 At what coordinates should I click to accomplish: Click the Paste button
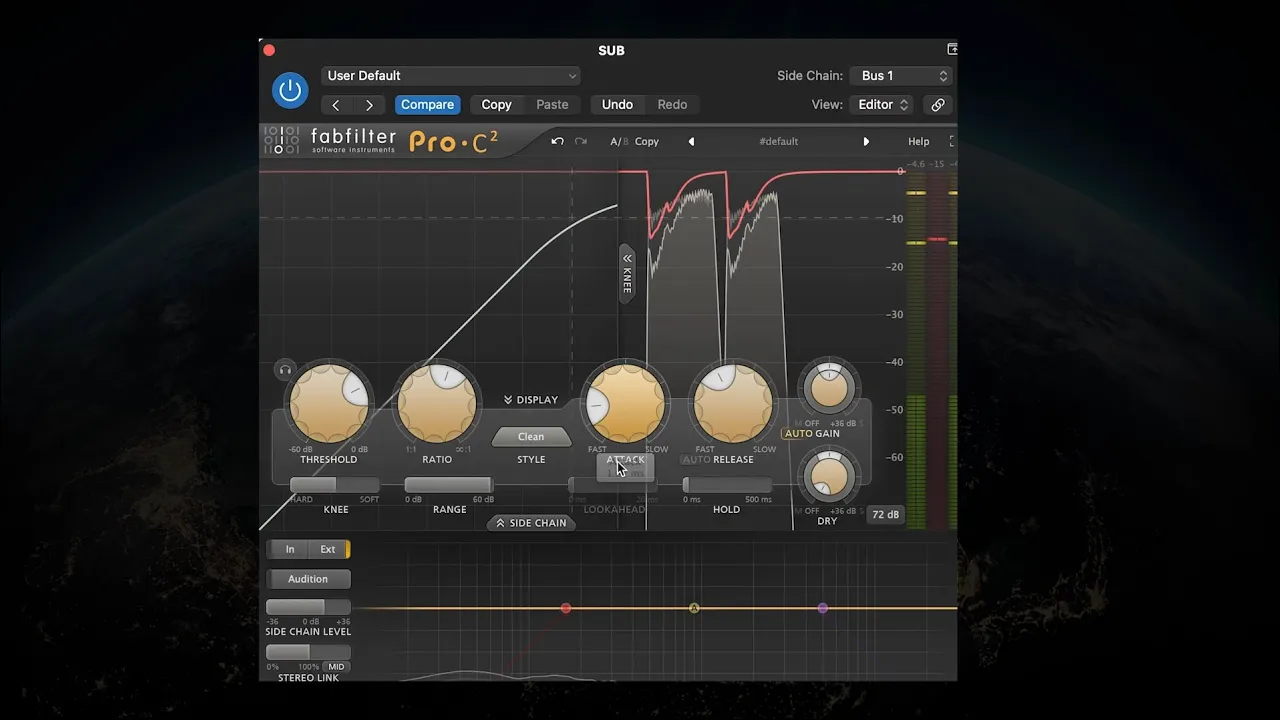[x=552, y=105]
